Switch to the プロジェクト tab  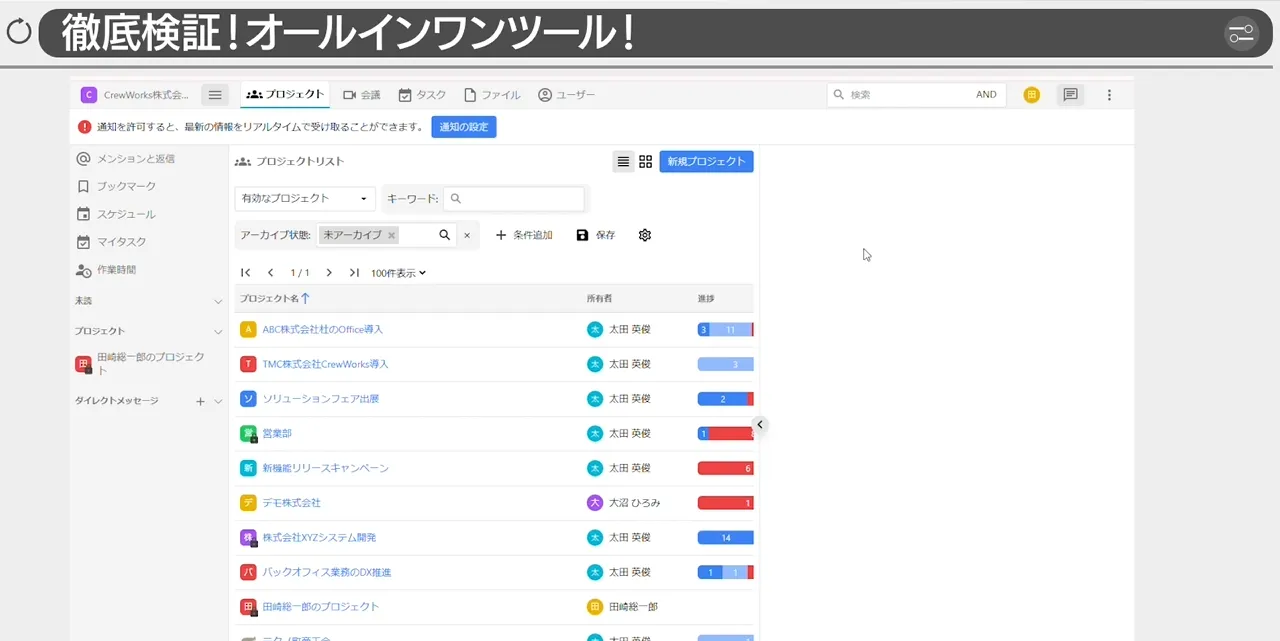pos(283,94)
